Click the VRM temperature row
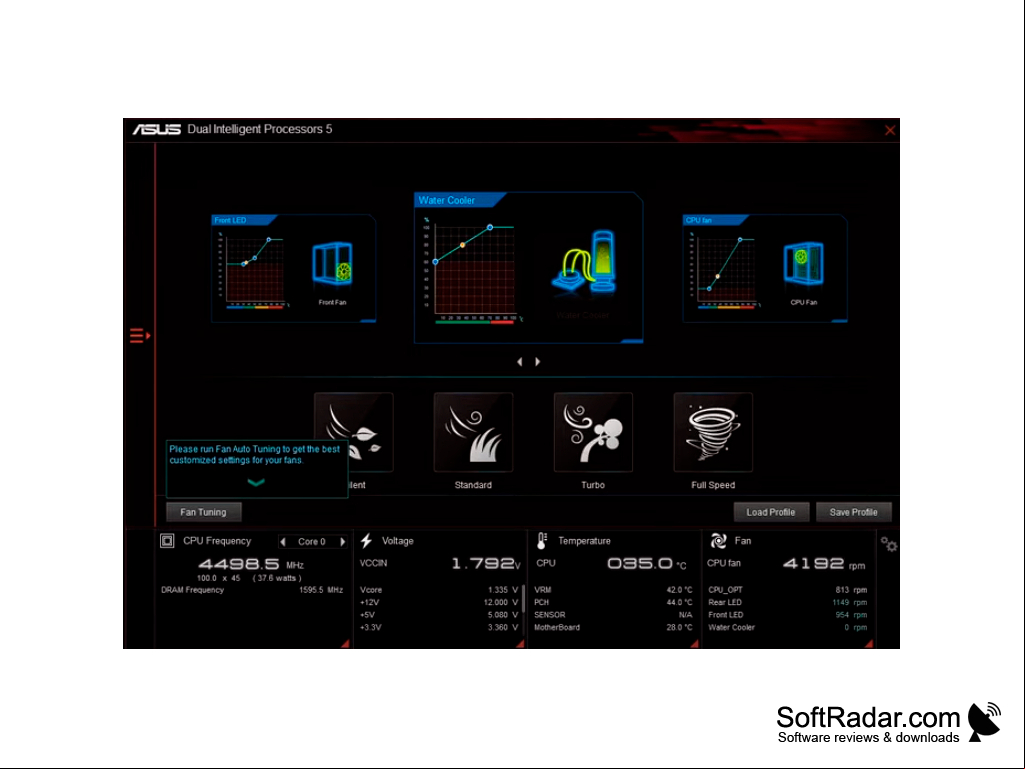Viewport: 1025px width, 769px height. coord(613,590)
